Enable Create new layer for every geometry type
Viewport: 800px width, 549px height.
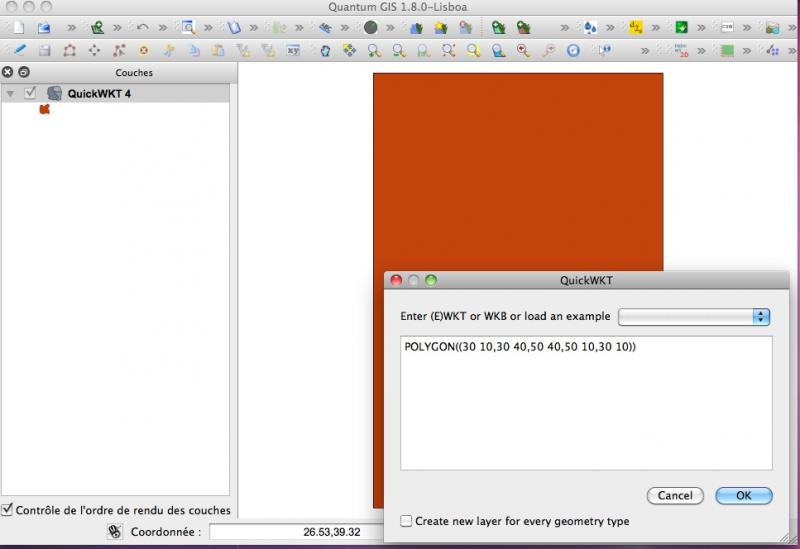(406, 521)
